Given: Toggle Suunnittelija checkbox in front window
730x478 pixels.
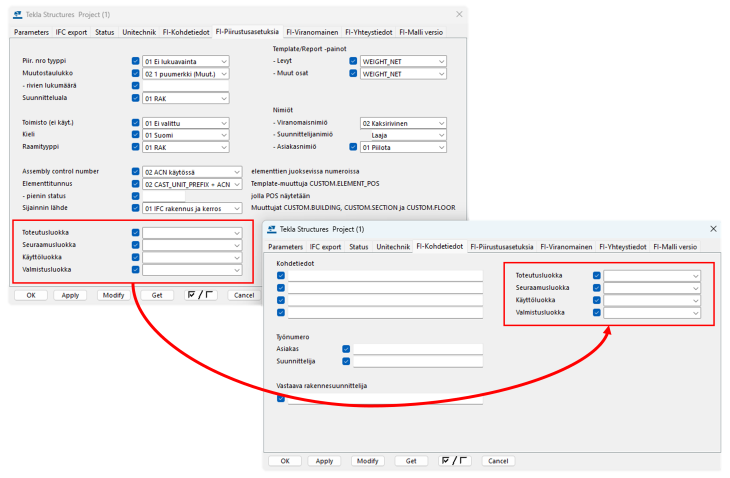Looking at the screenshot, I should point(346,361).
